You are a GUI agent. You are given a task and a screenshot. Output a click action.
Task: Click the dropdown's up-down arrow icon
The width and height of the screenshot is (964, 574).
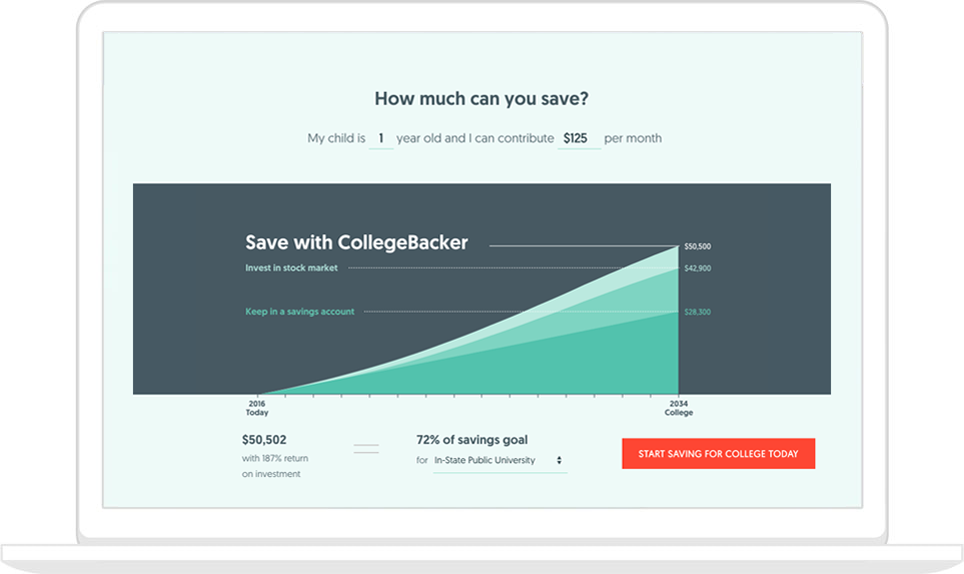click(559, 460)
